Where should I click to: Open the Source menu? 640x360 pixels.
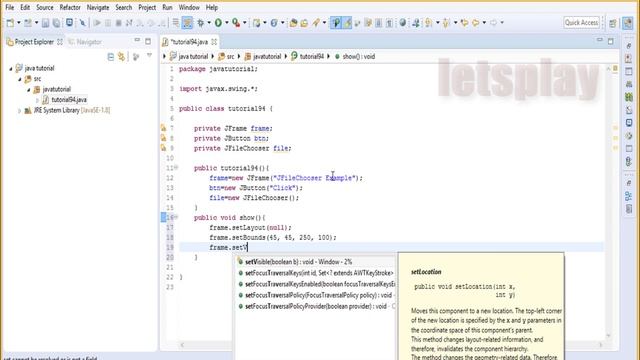tap(44, 7)
